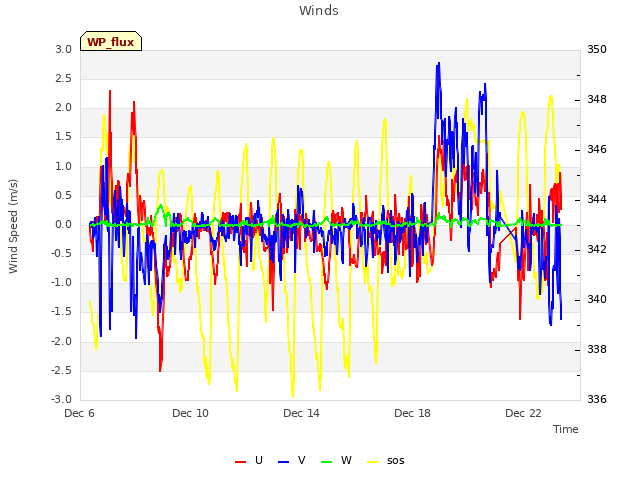Screen dimensions: 640x480
Task: Toggle the U series in legend
Action: pos(249,460)
